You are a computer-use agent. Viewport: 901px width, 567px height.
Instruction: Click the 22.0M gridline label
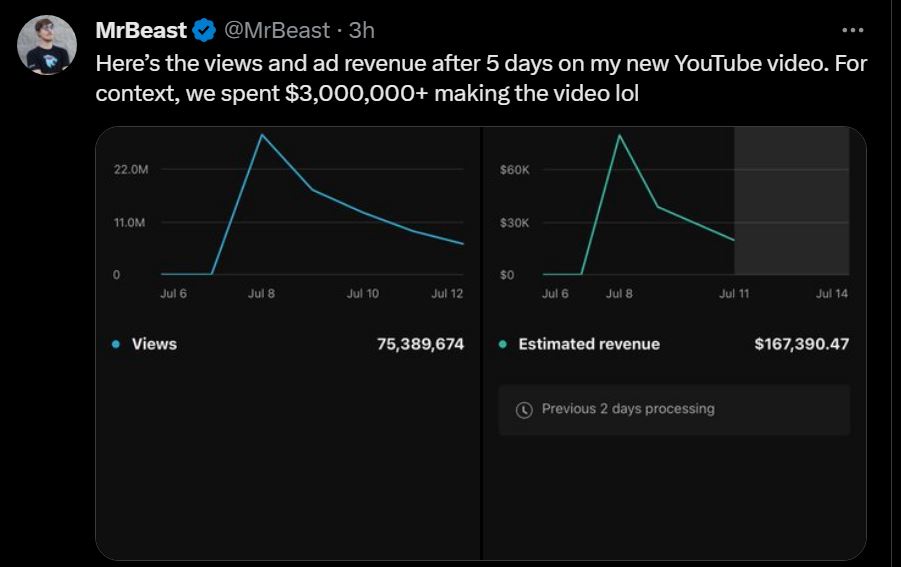[131, 169]
